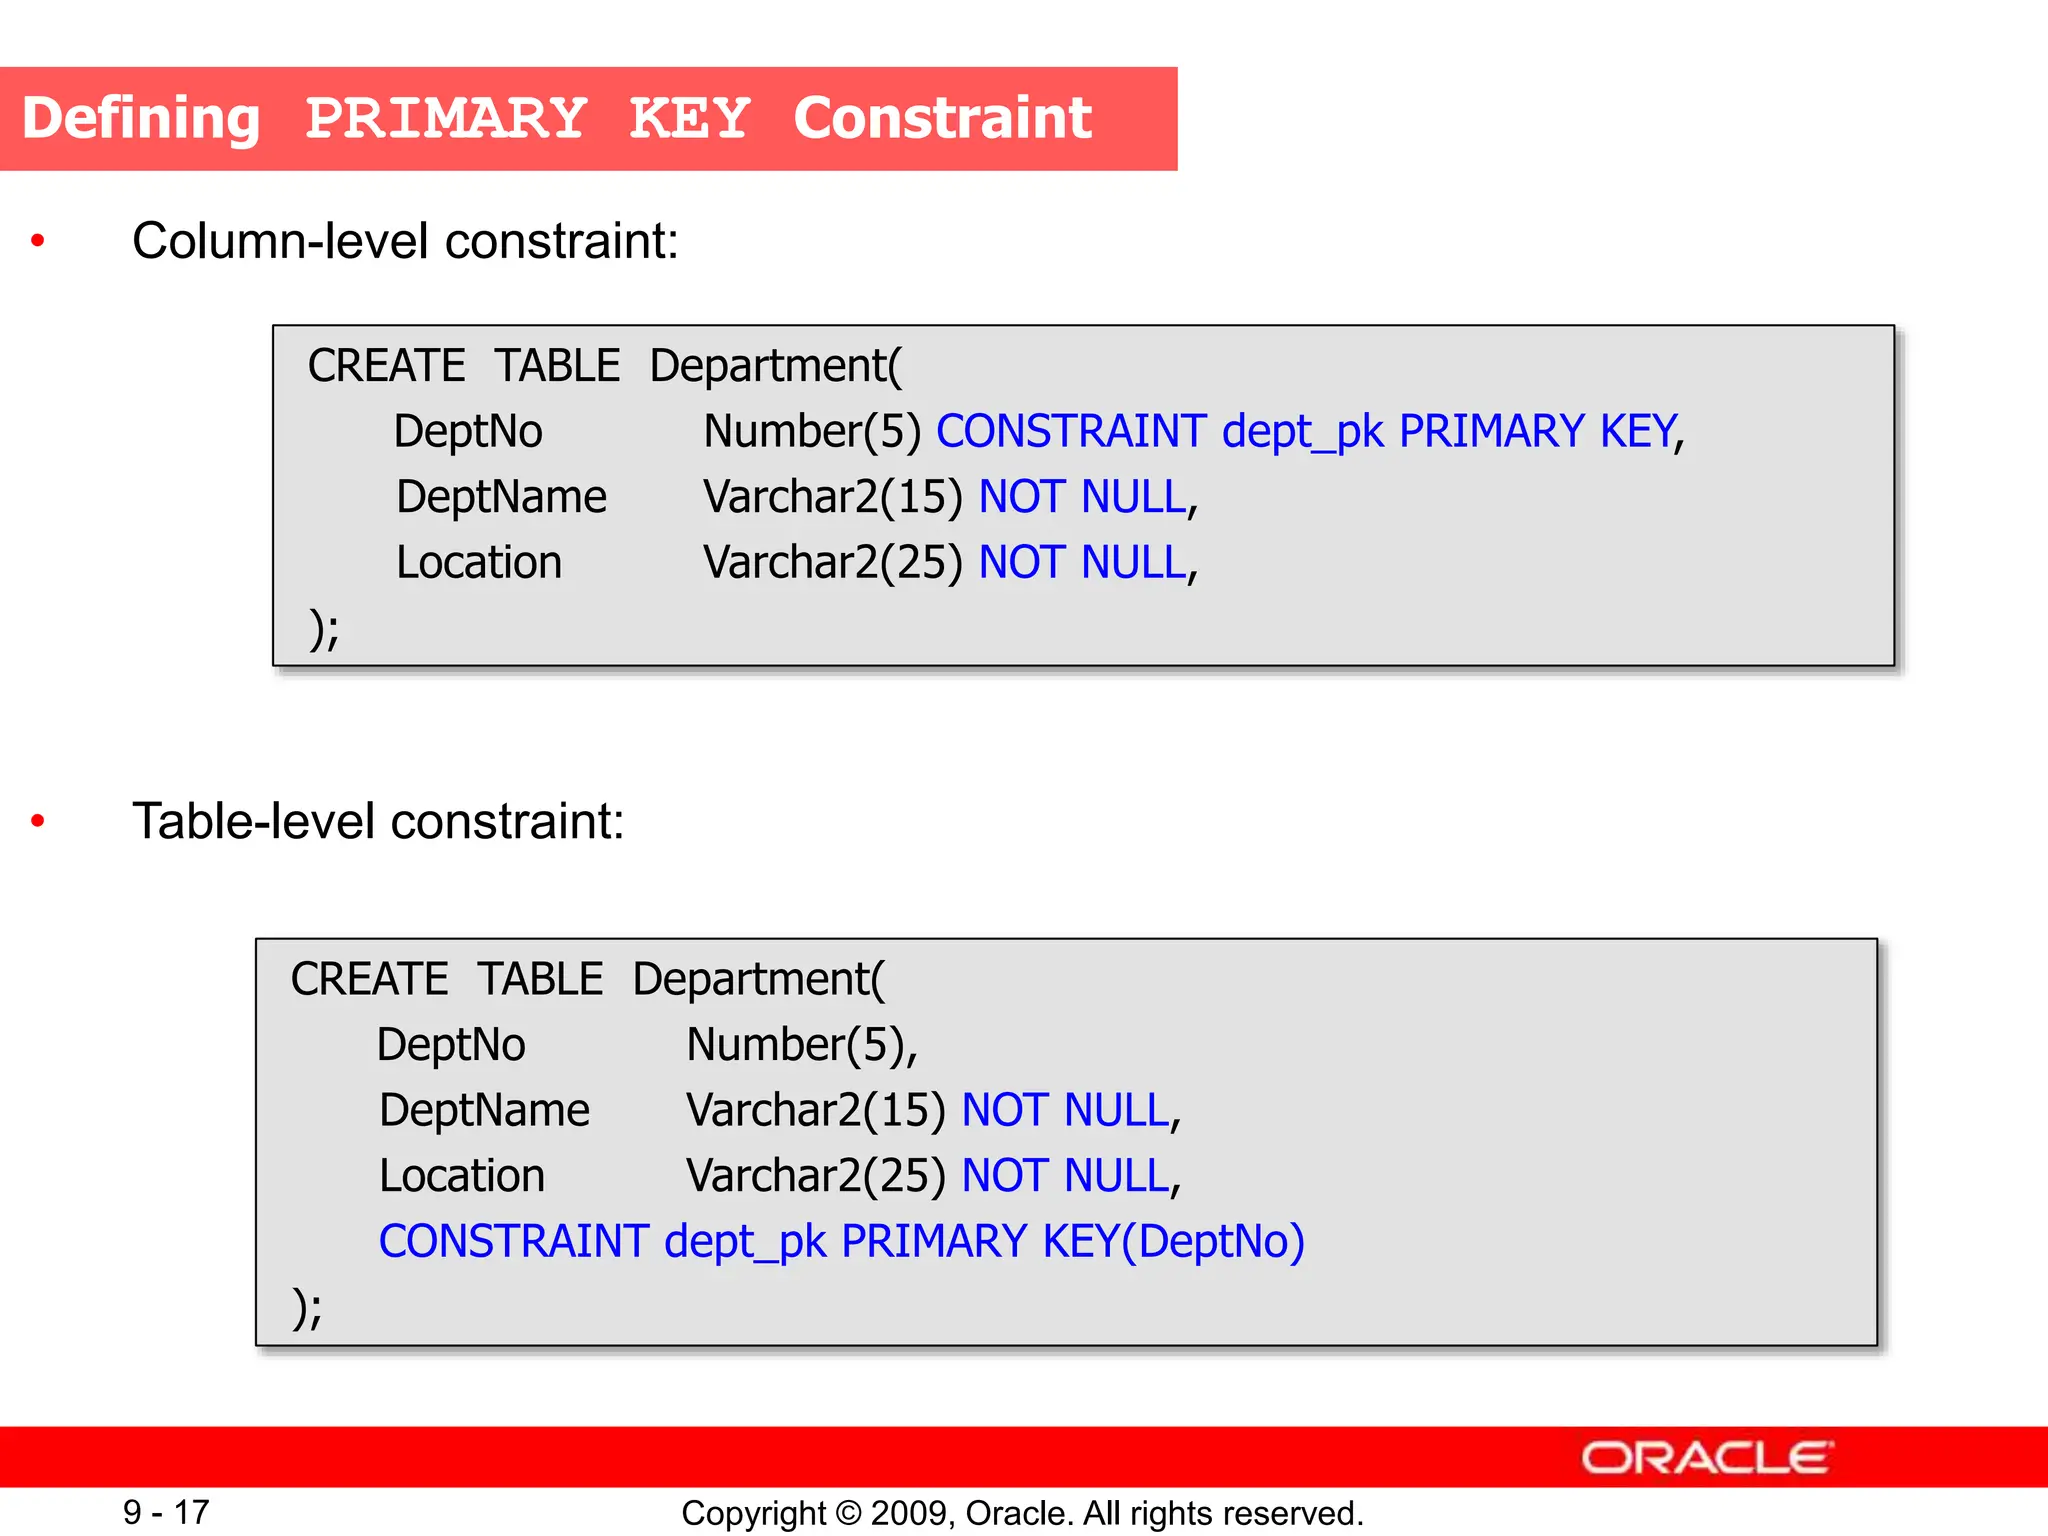Click the ORACLE logo in the footer
The height and width of the screenshot is (1536, 2048).
(x=1707, y=1457)
